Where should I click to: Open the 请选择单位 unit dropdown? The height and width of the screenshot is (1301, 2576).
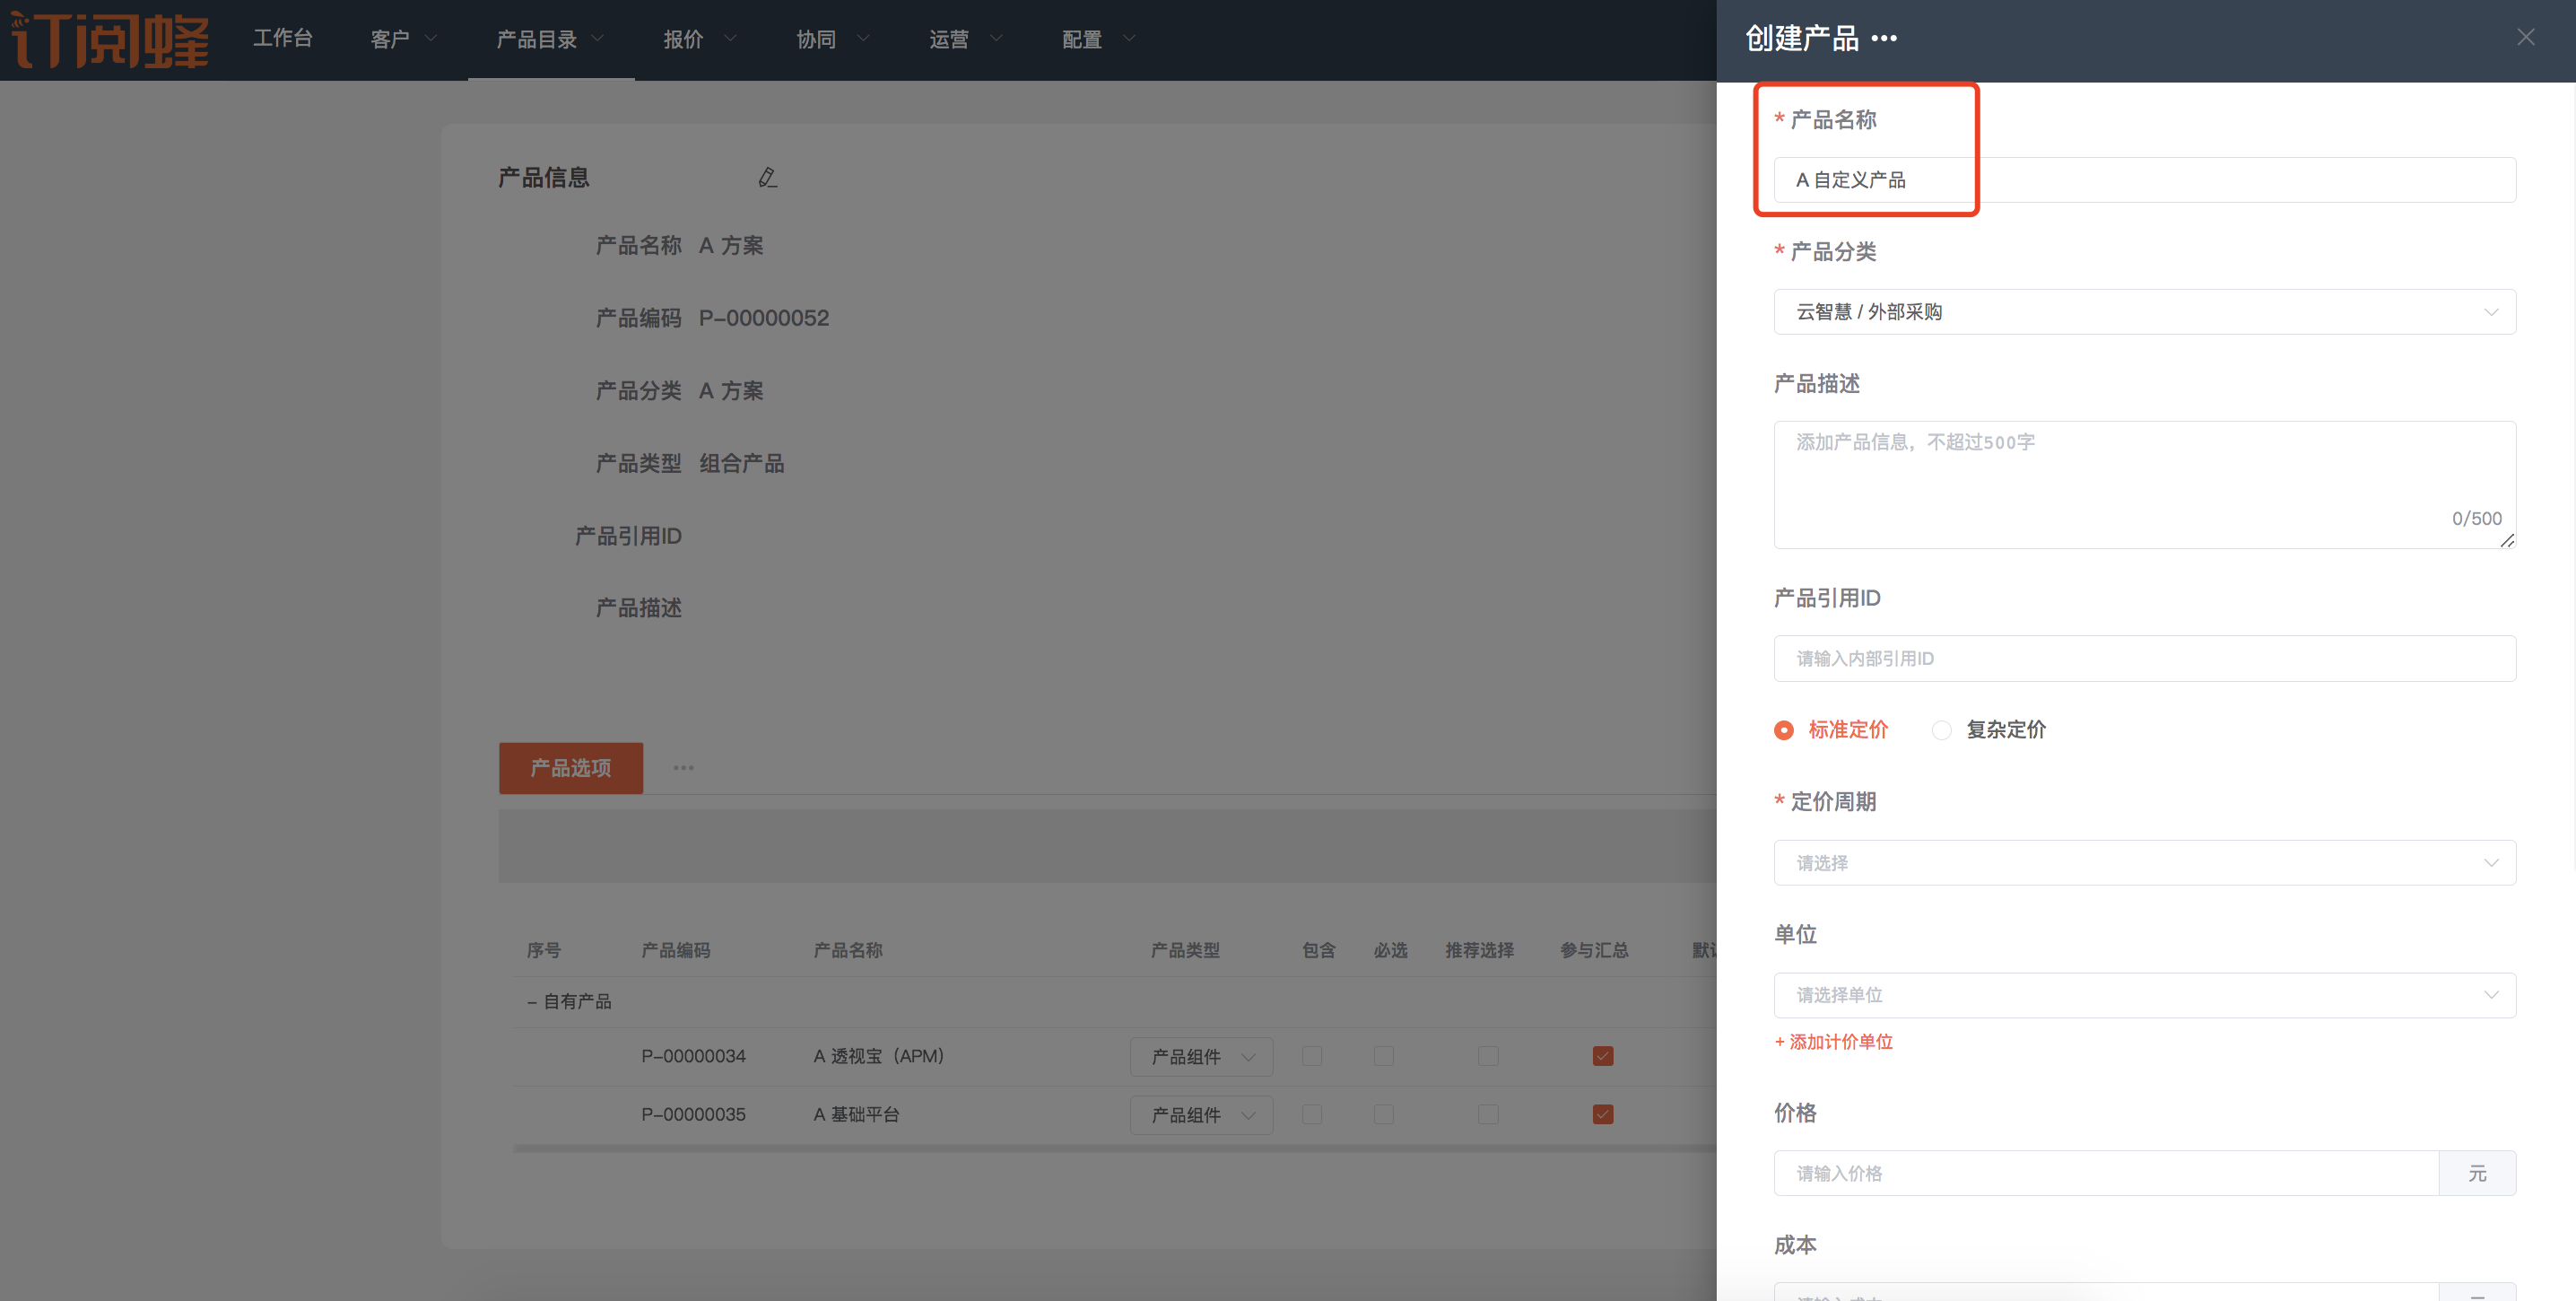(2144, 995)
